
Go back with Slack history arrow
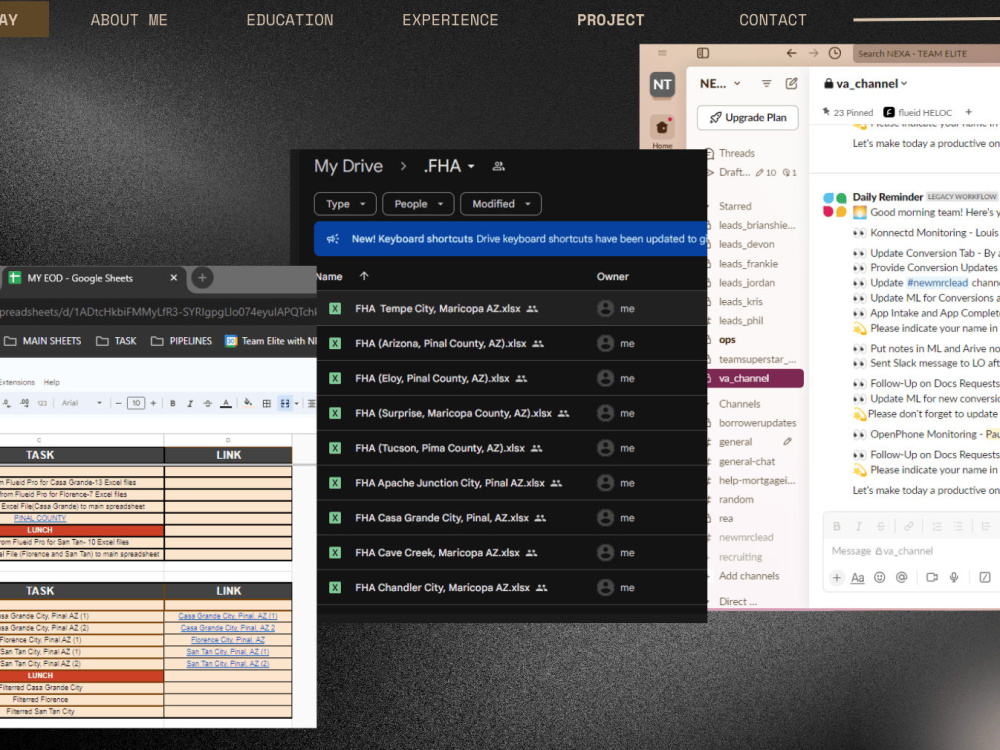click(x=791, y=53)
